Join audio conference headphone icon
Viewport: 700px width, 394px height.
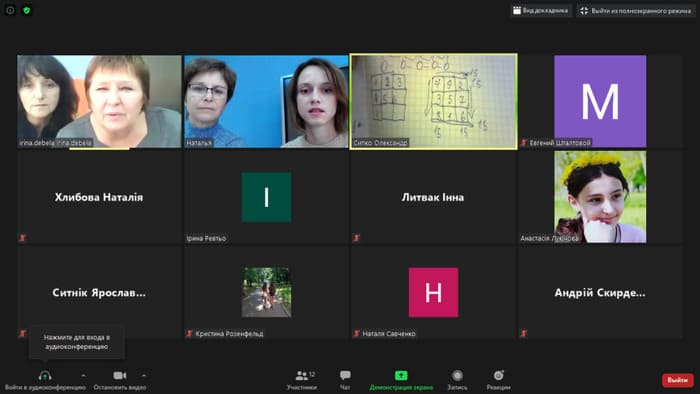click(x=45, y=376)
